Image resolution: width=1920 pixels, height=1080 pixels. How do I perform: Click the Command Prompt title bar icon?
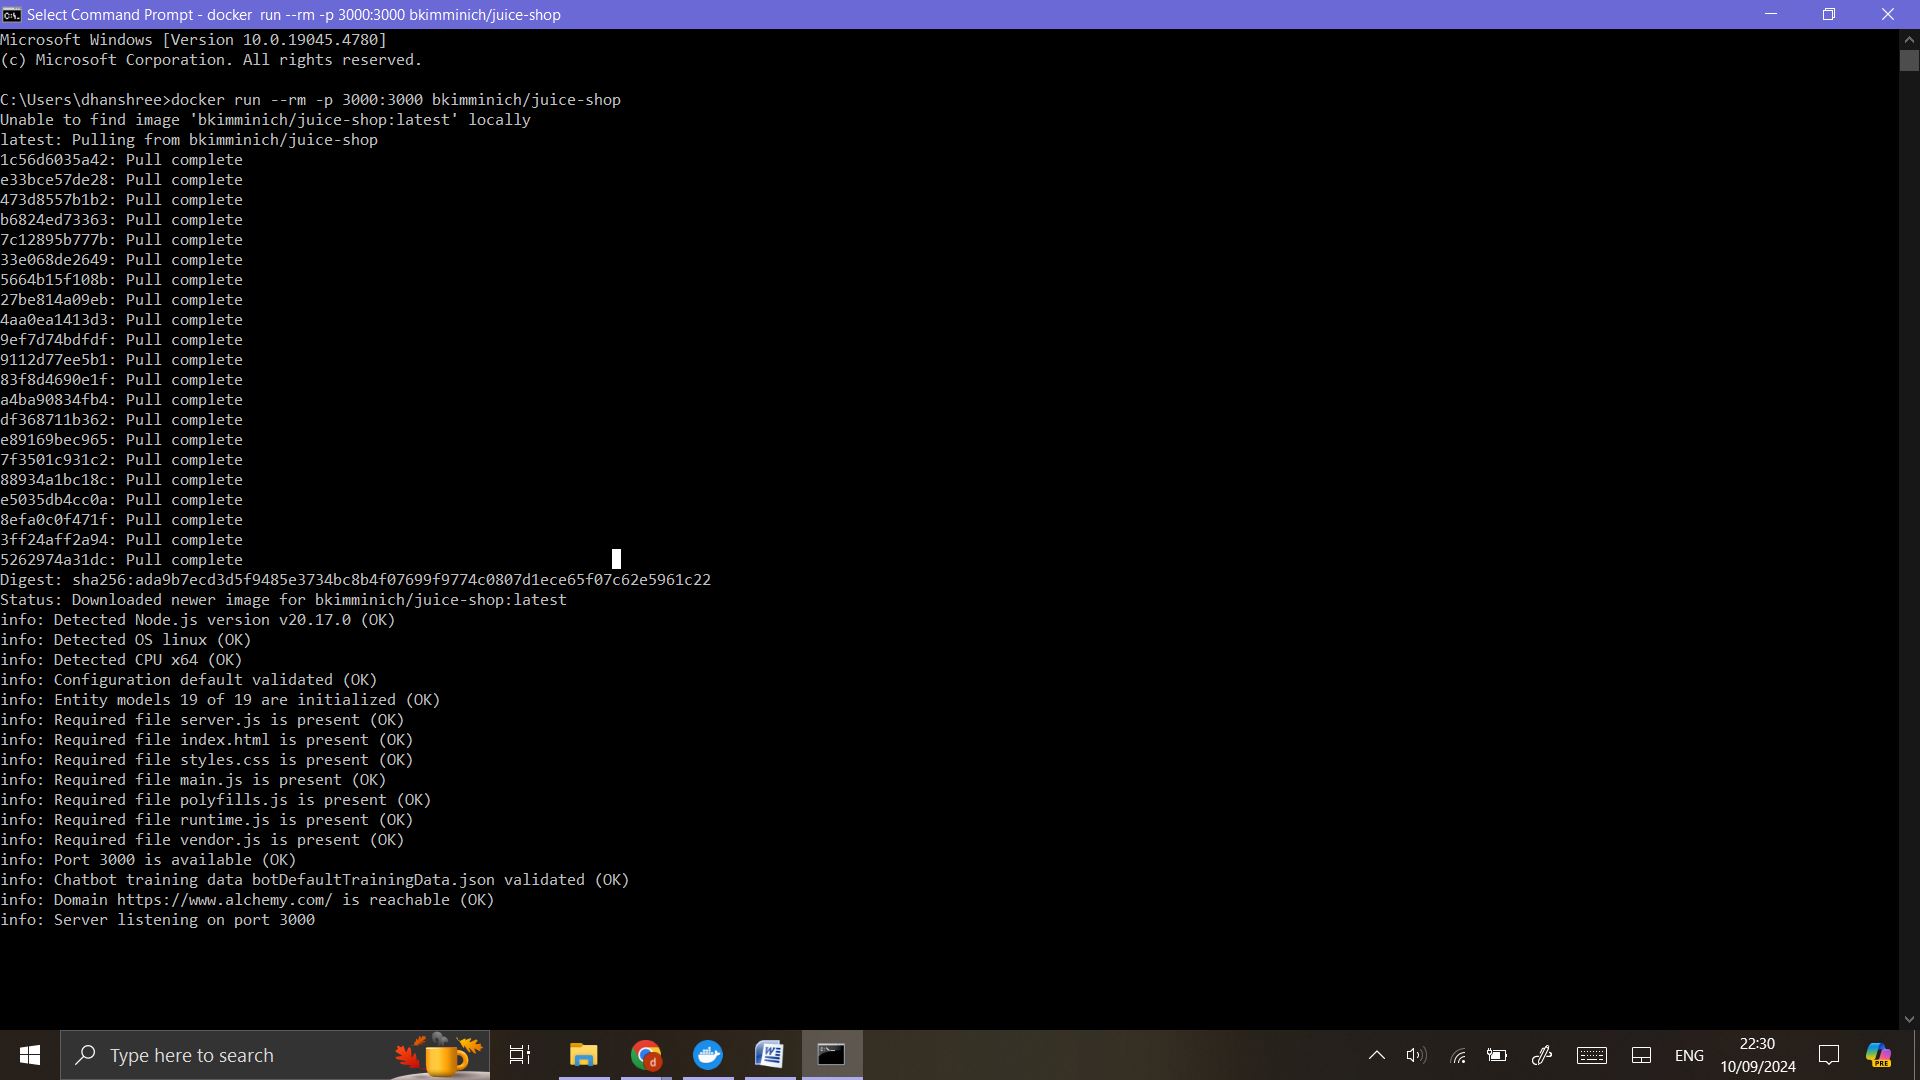11,14
